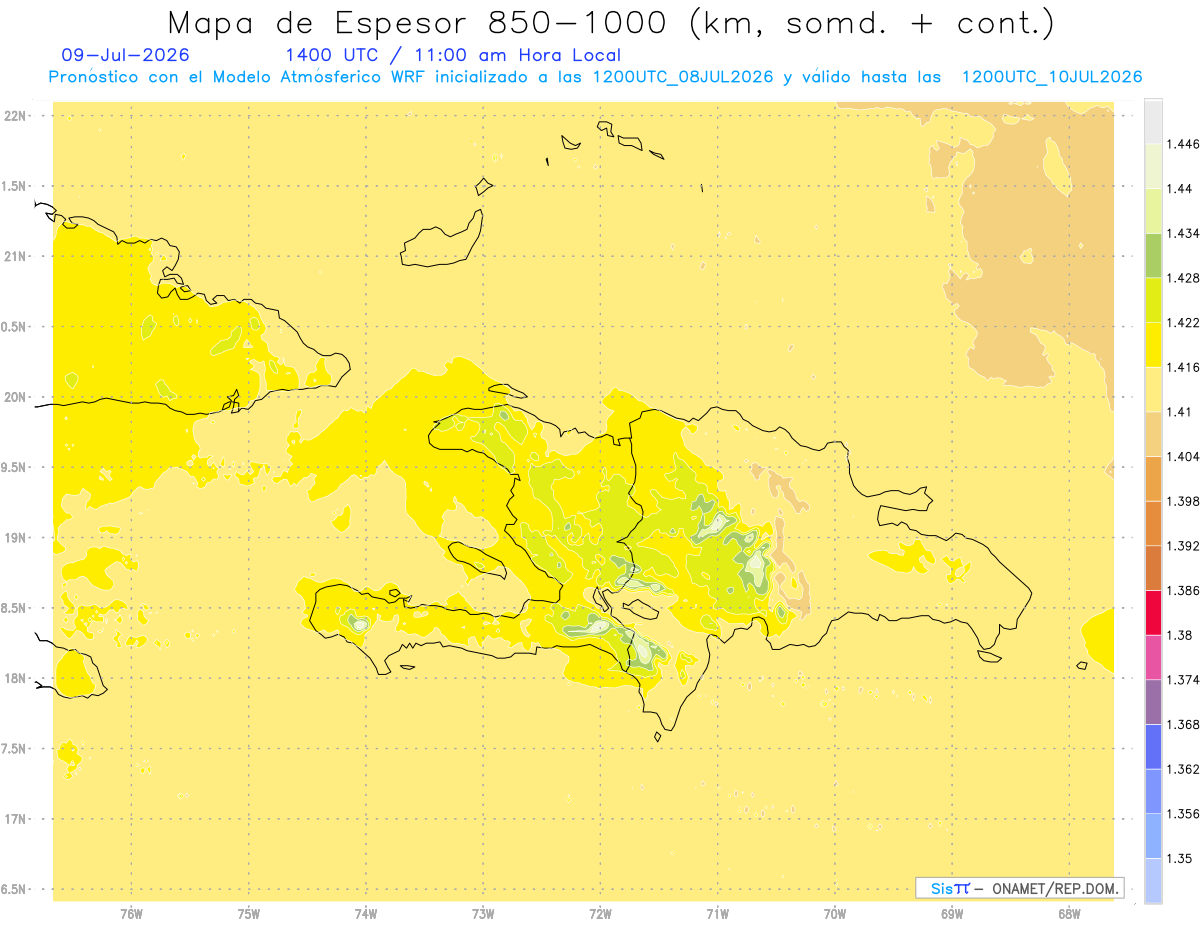Click the 1.38 legend value

[1178, 635]
